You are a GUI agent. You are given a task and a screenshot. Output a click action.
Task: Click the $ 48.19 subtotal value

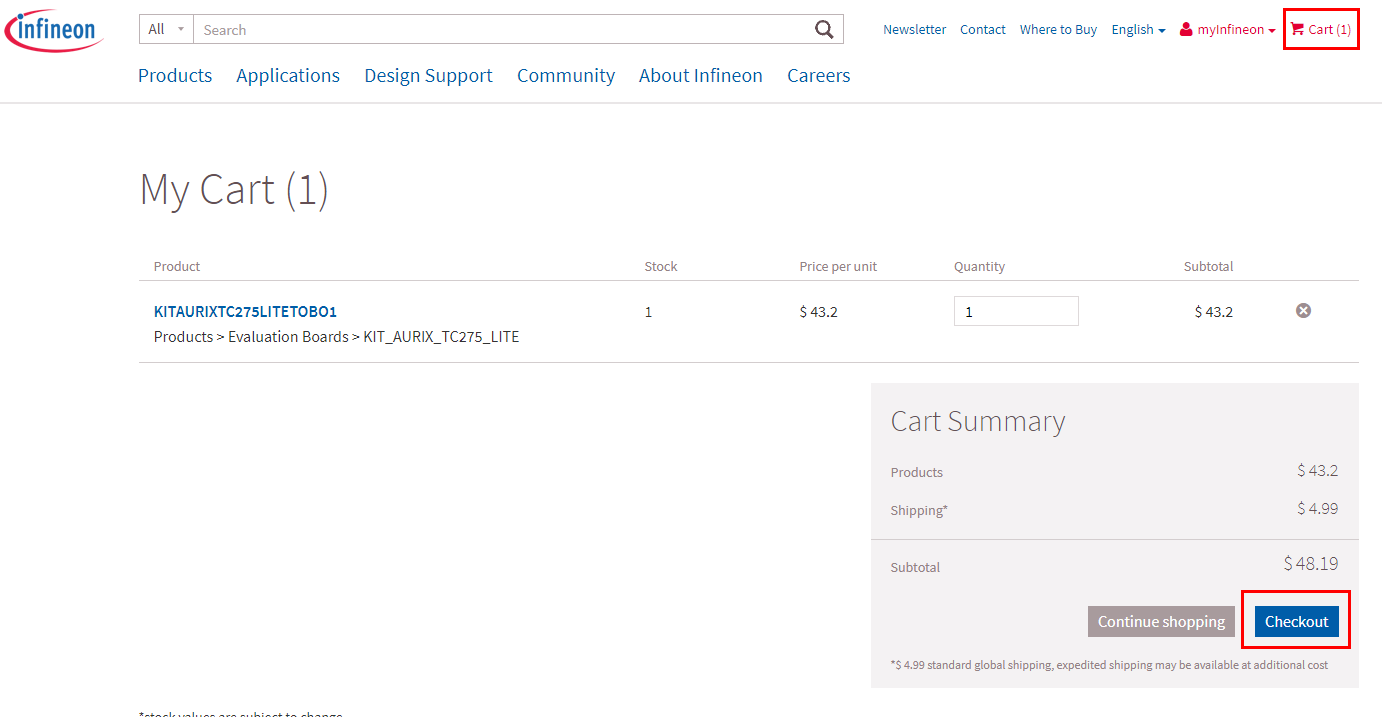(1311, 564)
